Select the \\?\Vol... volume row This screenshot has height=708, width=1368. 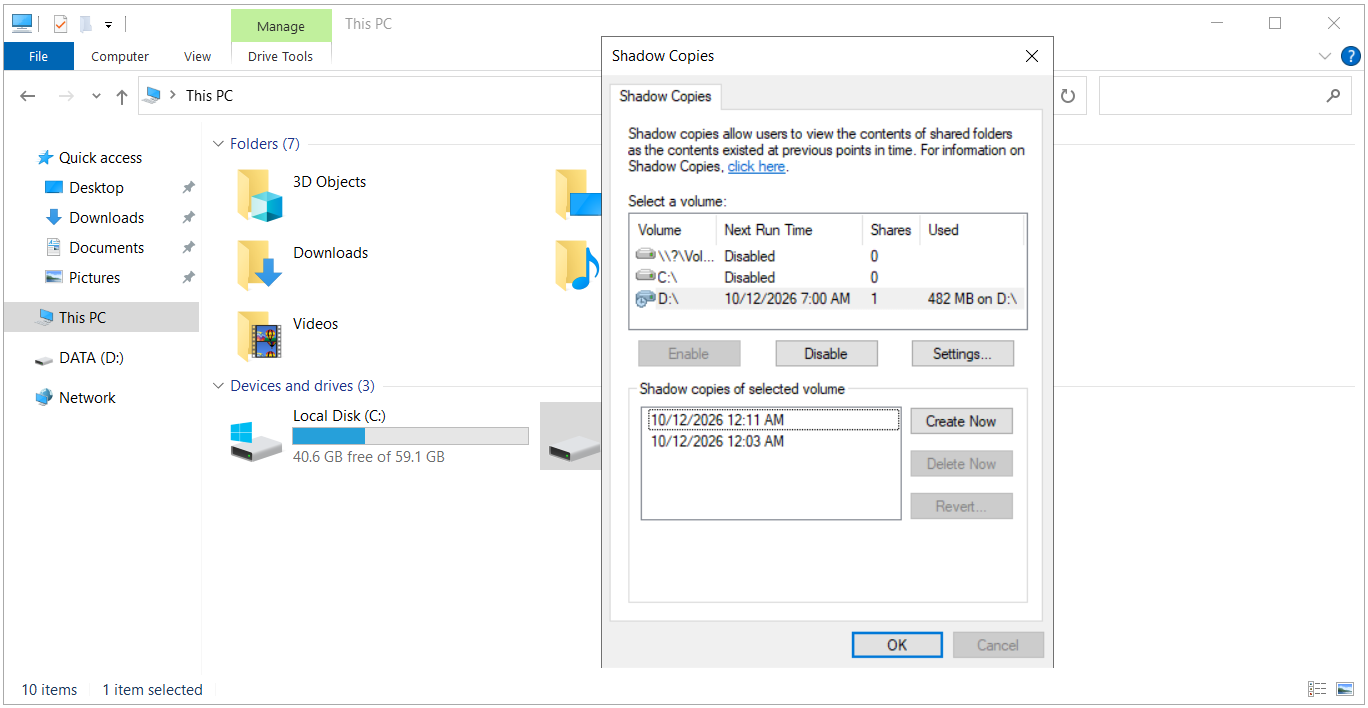pyautogui.click(x=827, y=256)
